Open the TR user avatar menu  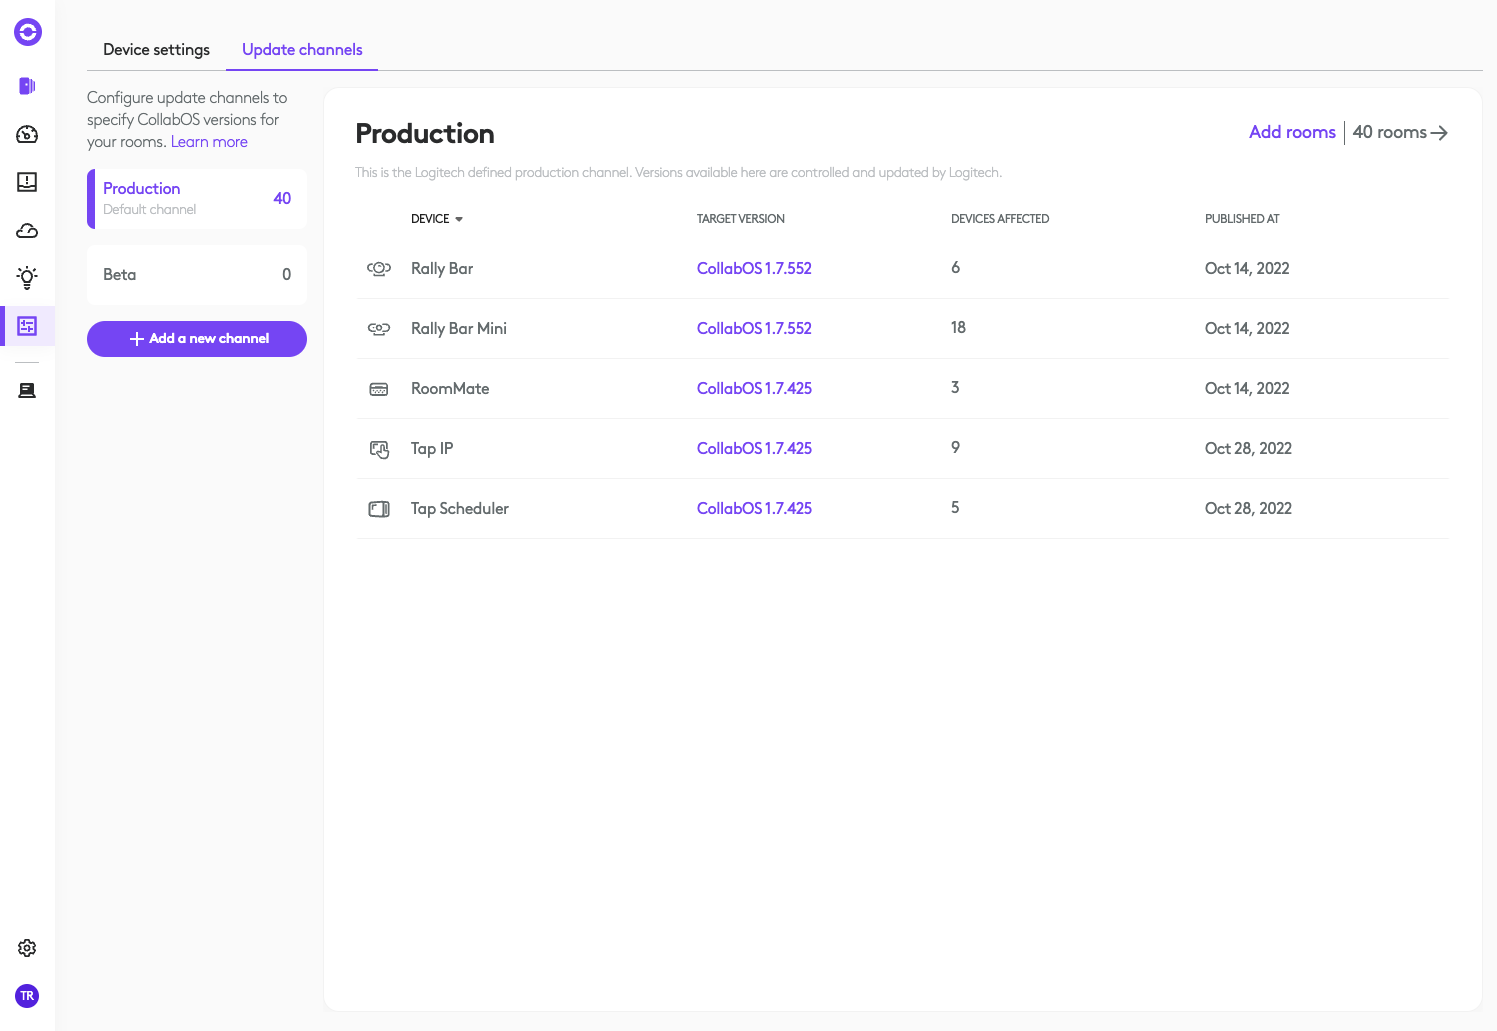tap(28, 996)
